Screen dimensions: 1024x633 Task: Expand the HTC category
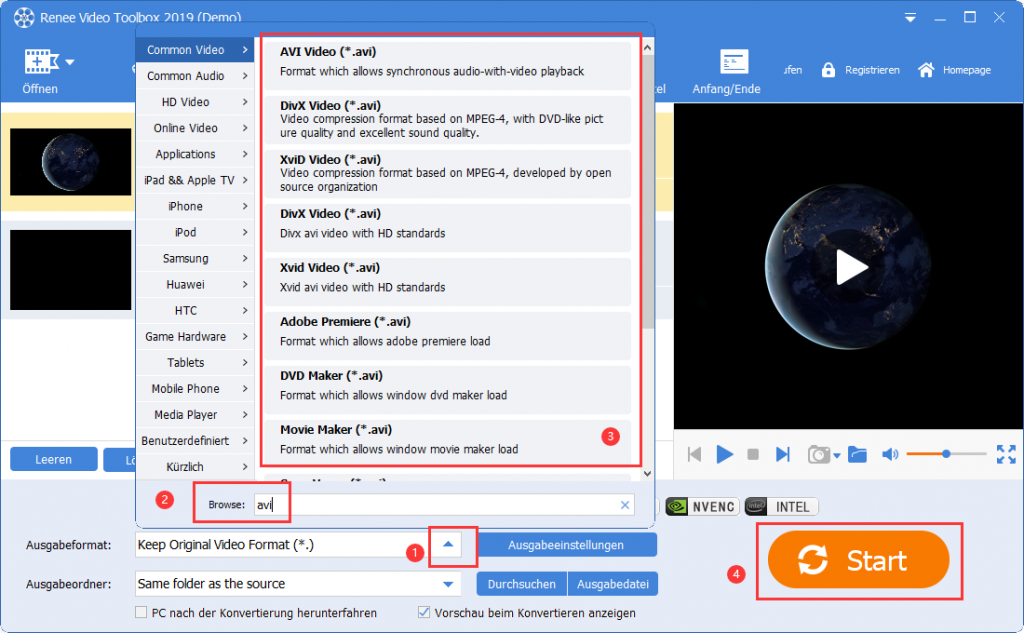(195, 311)
